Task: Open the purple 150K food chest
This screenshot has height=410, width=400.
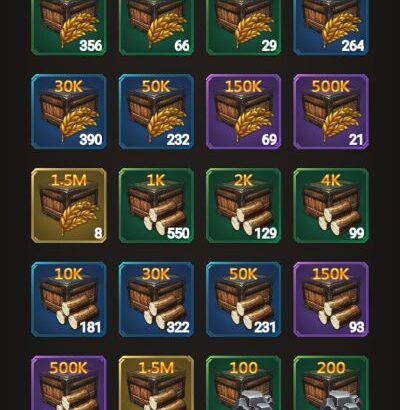Action: tap(244, 112)
